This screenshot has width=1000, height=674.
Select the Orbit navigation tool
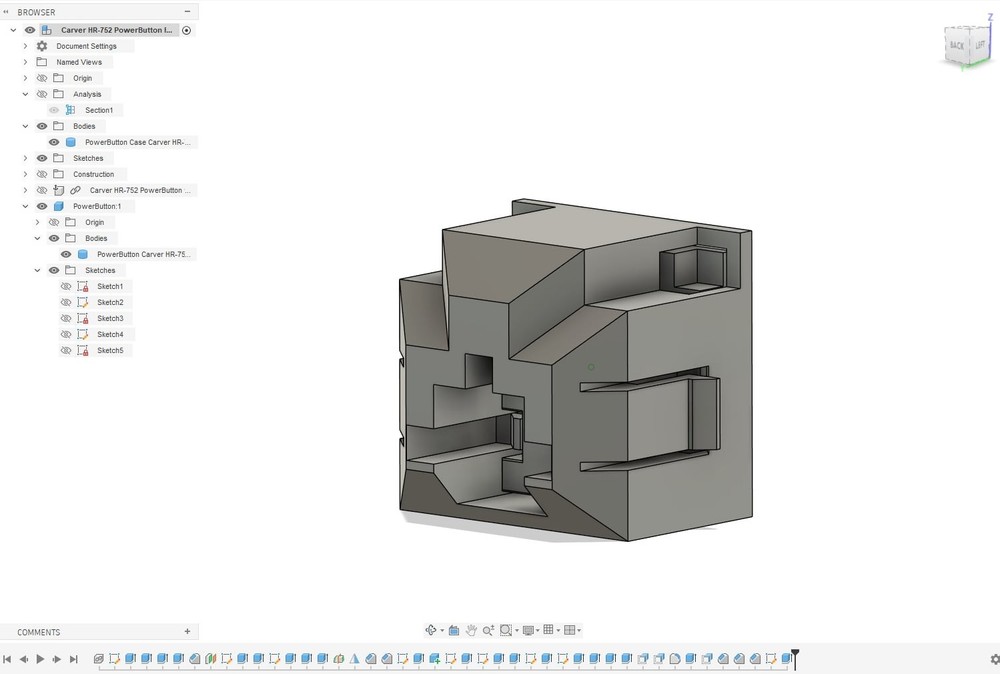click(x=431, y=630)
